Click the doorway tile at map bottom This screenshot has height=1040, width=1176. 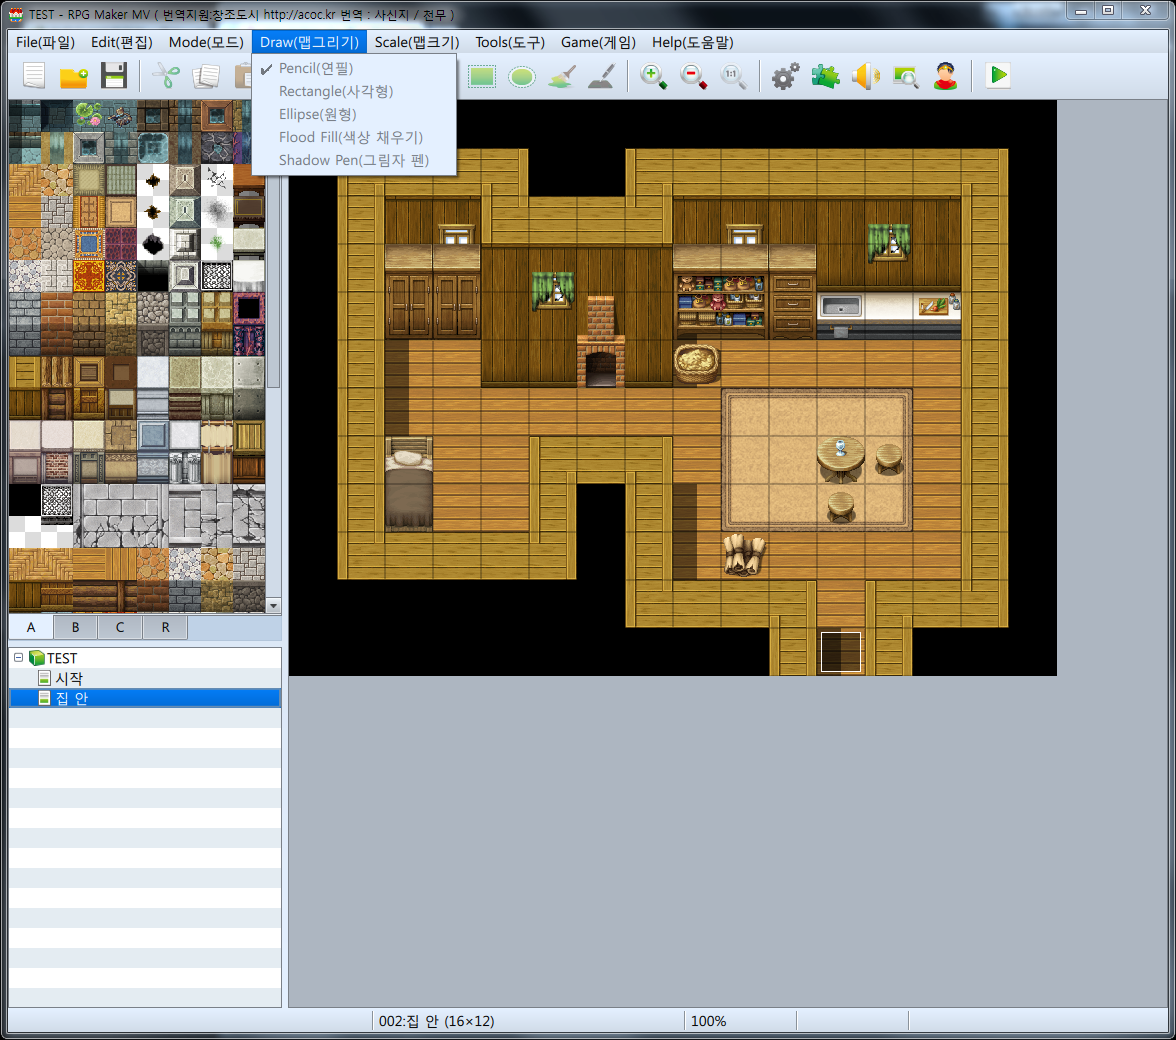pos(840,651)
